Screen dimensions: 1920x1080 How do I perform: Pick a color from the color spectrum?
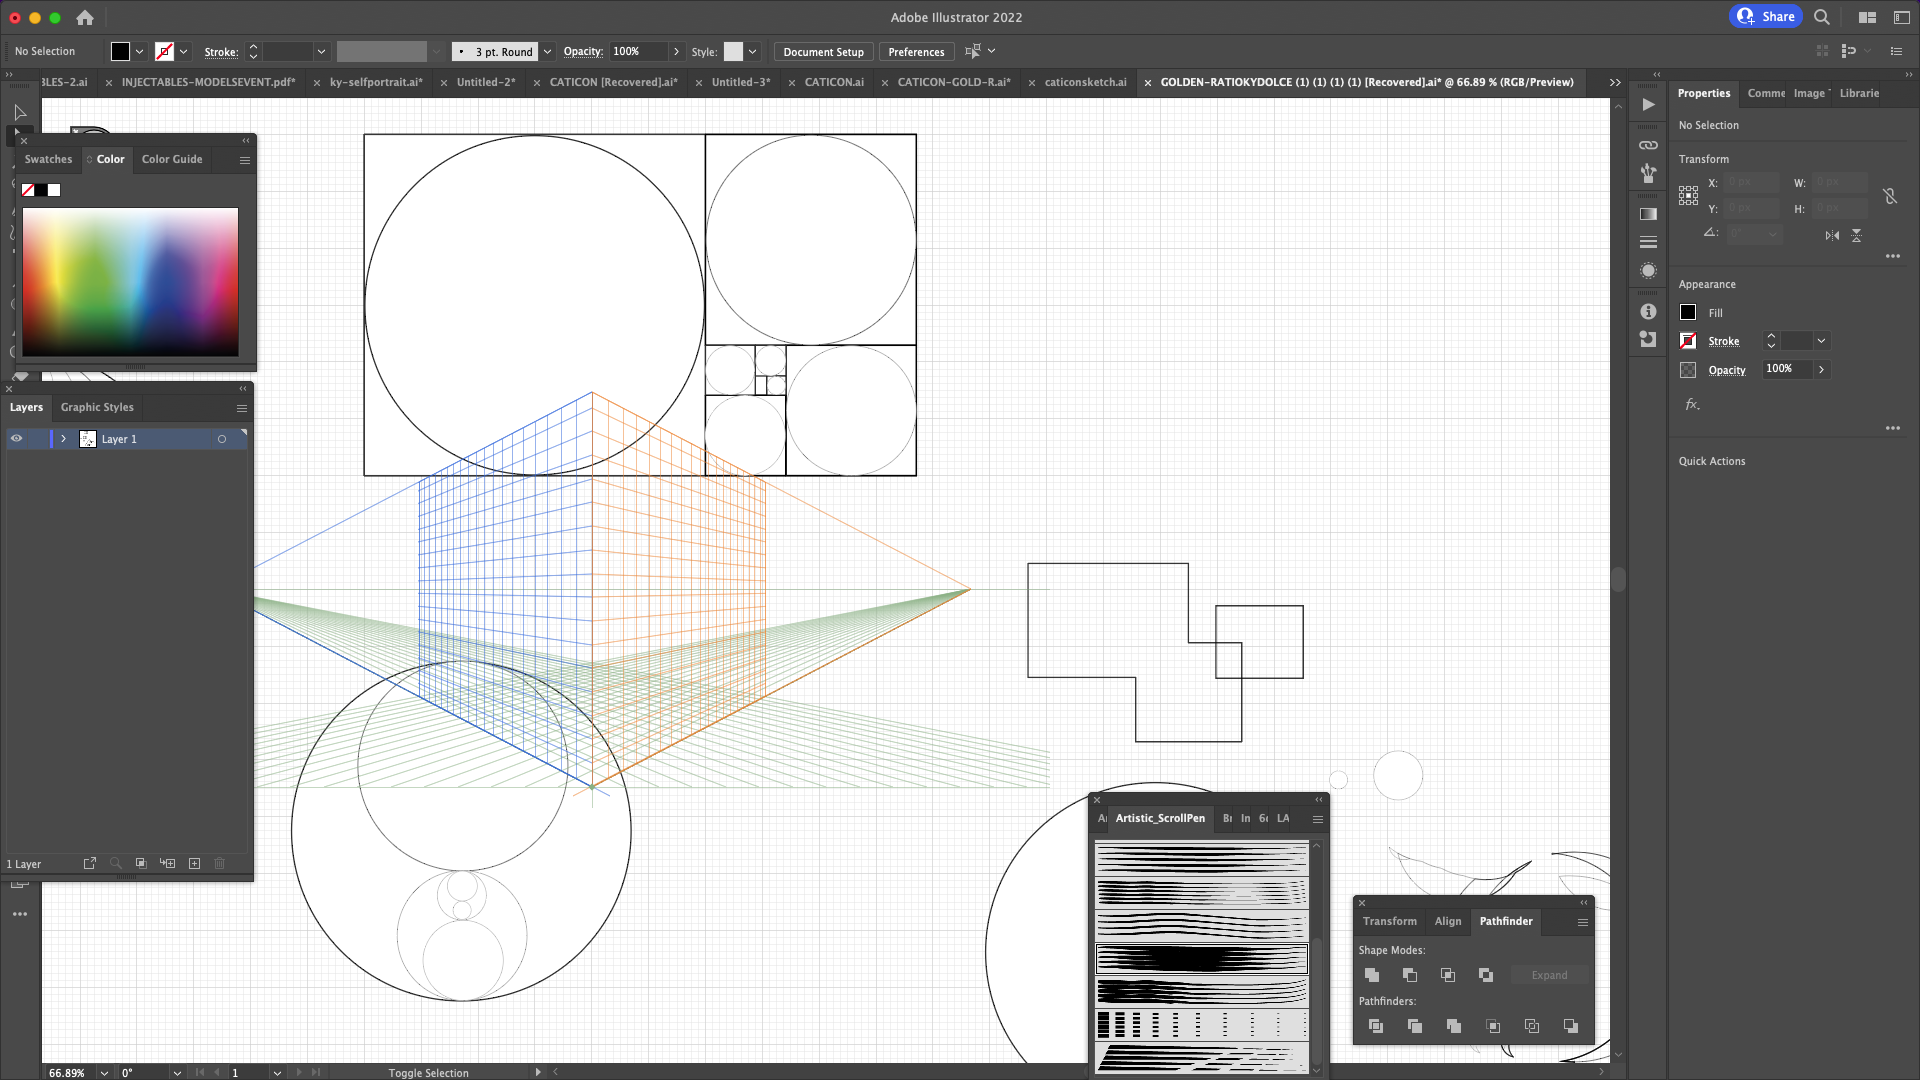pos(130,282)
